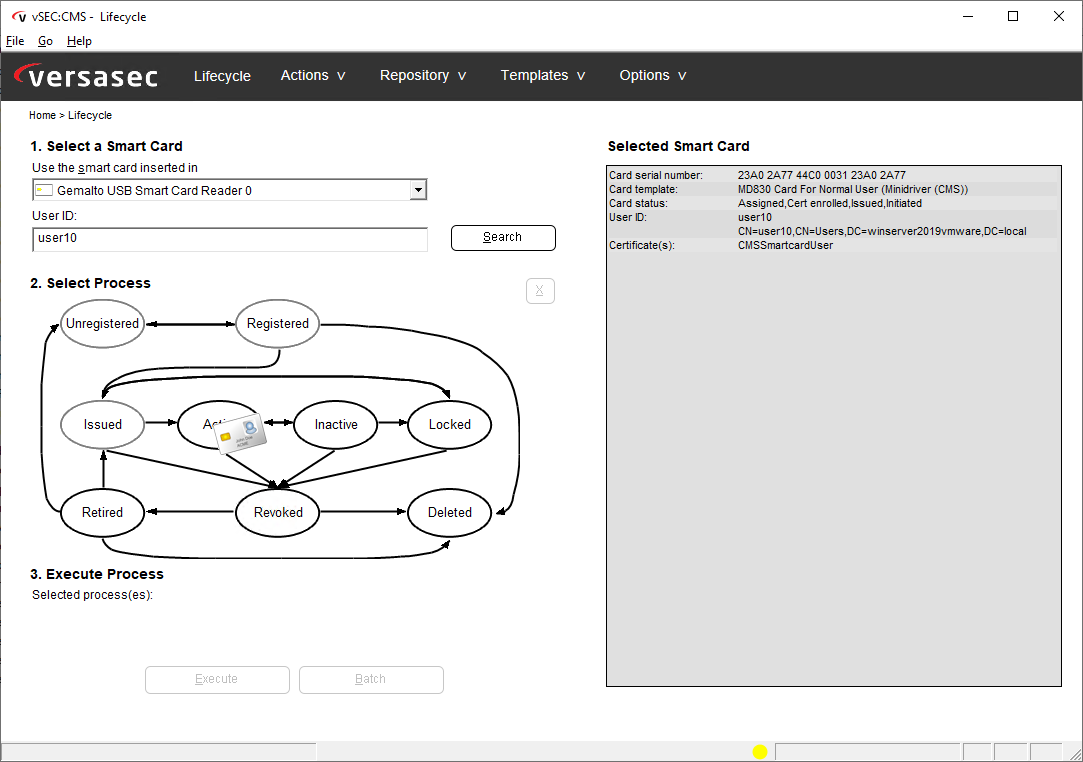Click the Home breadcrumb link

click(42, 115)
